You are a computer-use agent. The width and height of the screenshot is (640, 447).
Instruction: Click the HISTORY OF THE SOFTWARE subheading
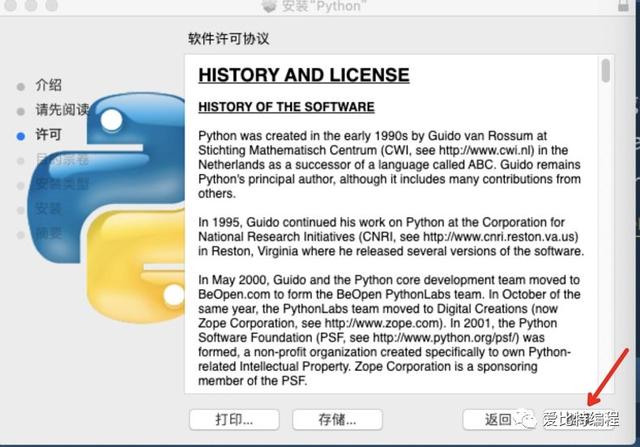tap(286, 107)
